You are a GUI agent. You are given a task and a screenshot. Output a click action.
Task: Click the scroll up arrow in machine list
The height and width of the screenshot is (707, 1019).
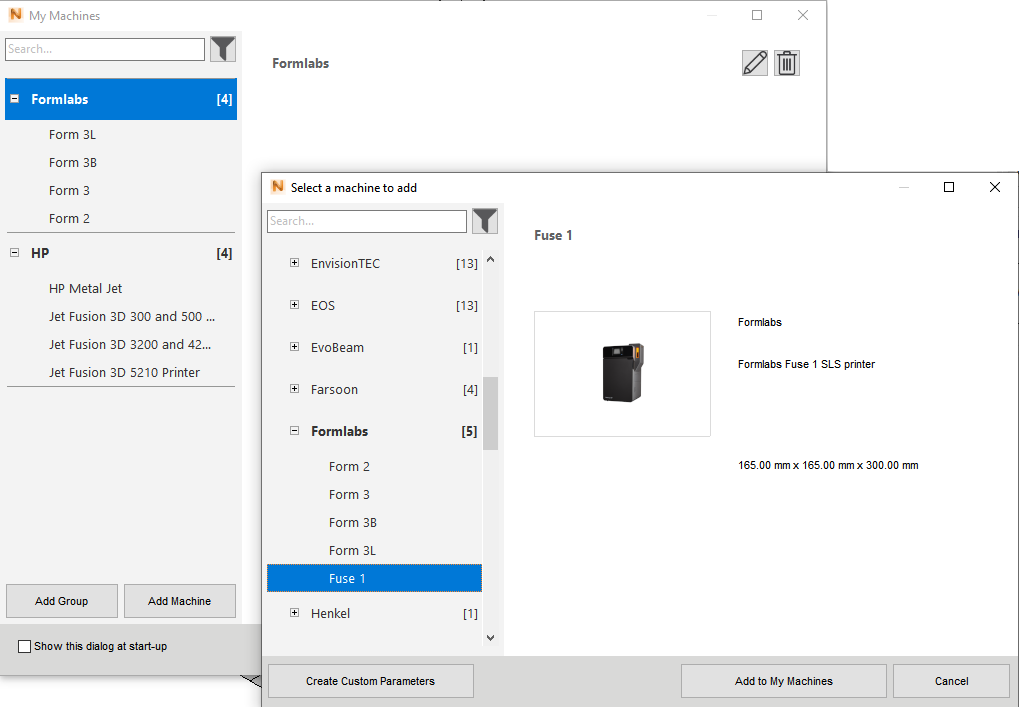coord(491,259)
